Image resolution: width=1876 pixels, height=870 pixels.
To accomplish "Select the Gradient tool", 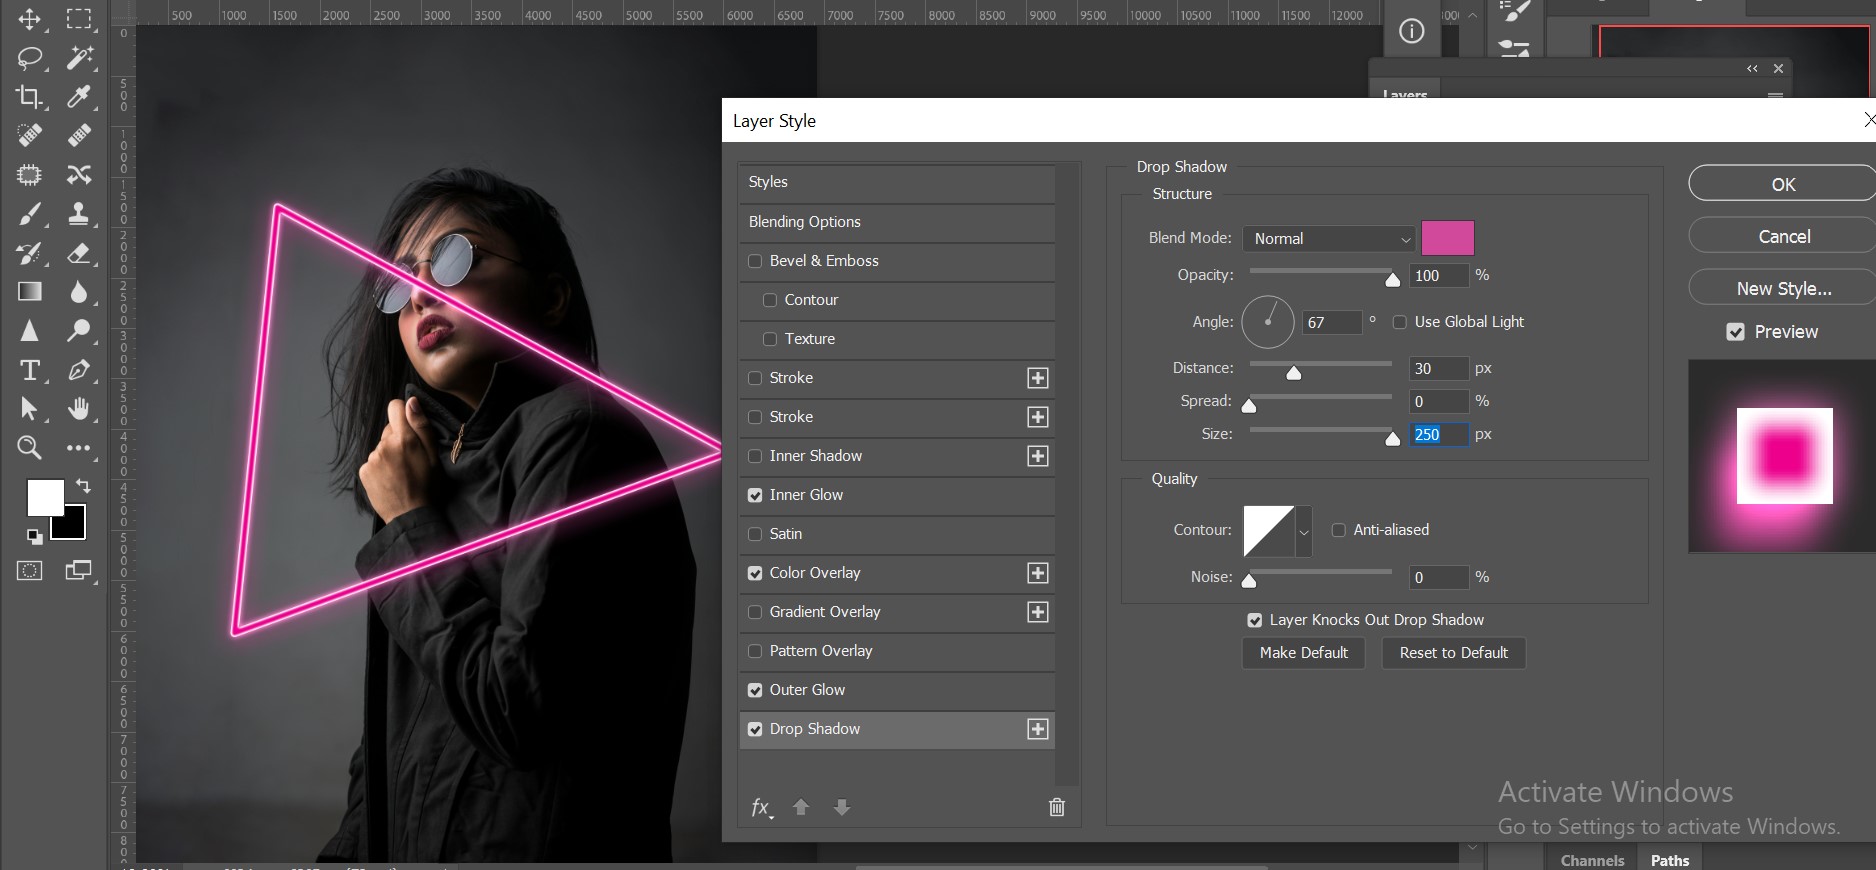I will coord(29,292).
